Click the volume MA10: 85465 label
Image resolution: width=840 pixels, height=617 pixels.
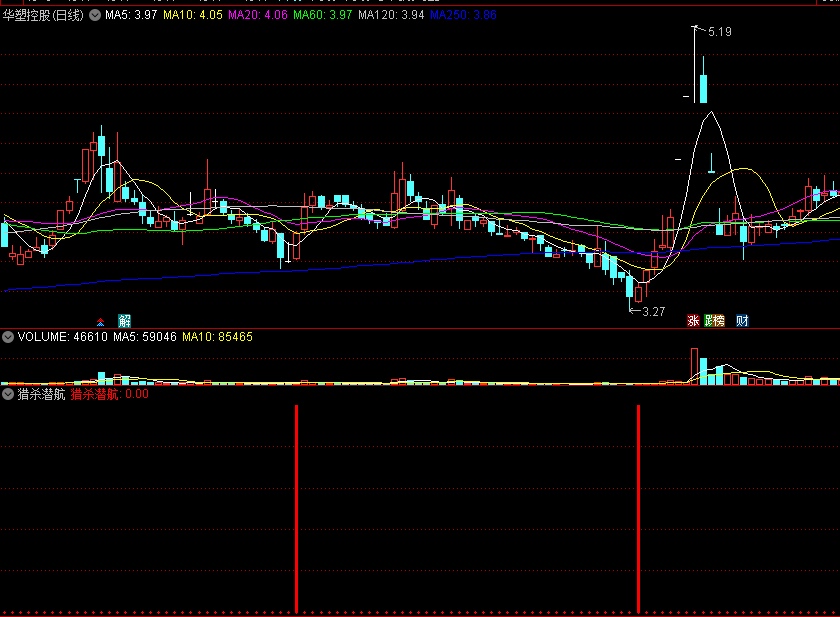point(218,337)
